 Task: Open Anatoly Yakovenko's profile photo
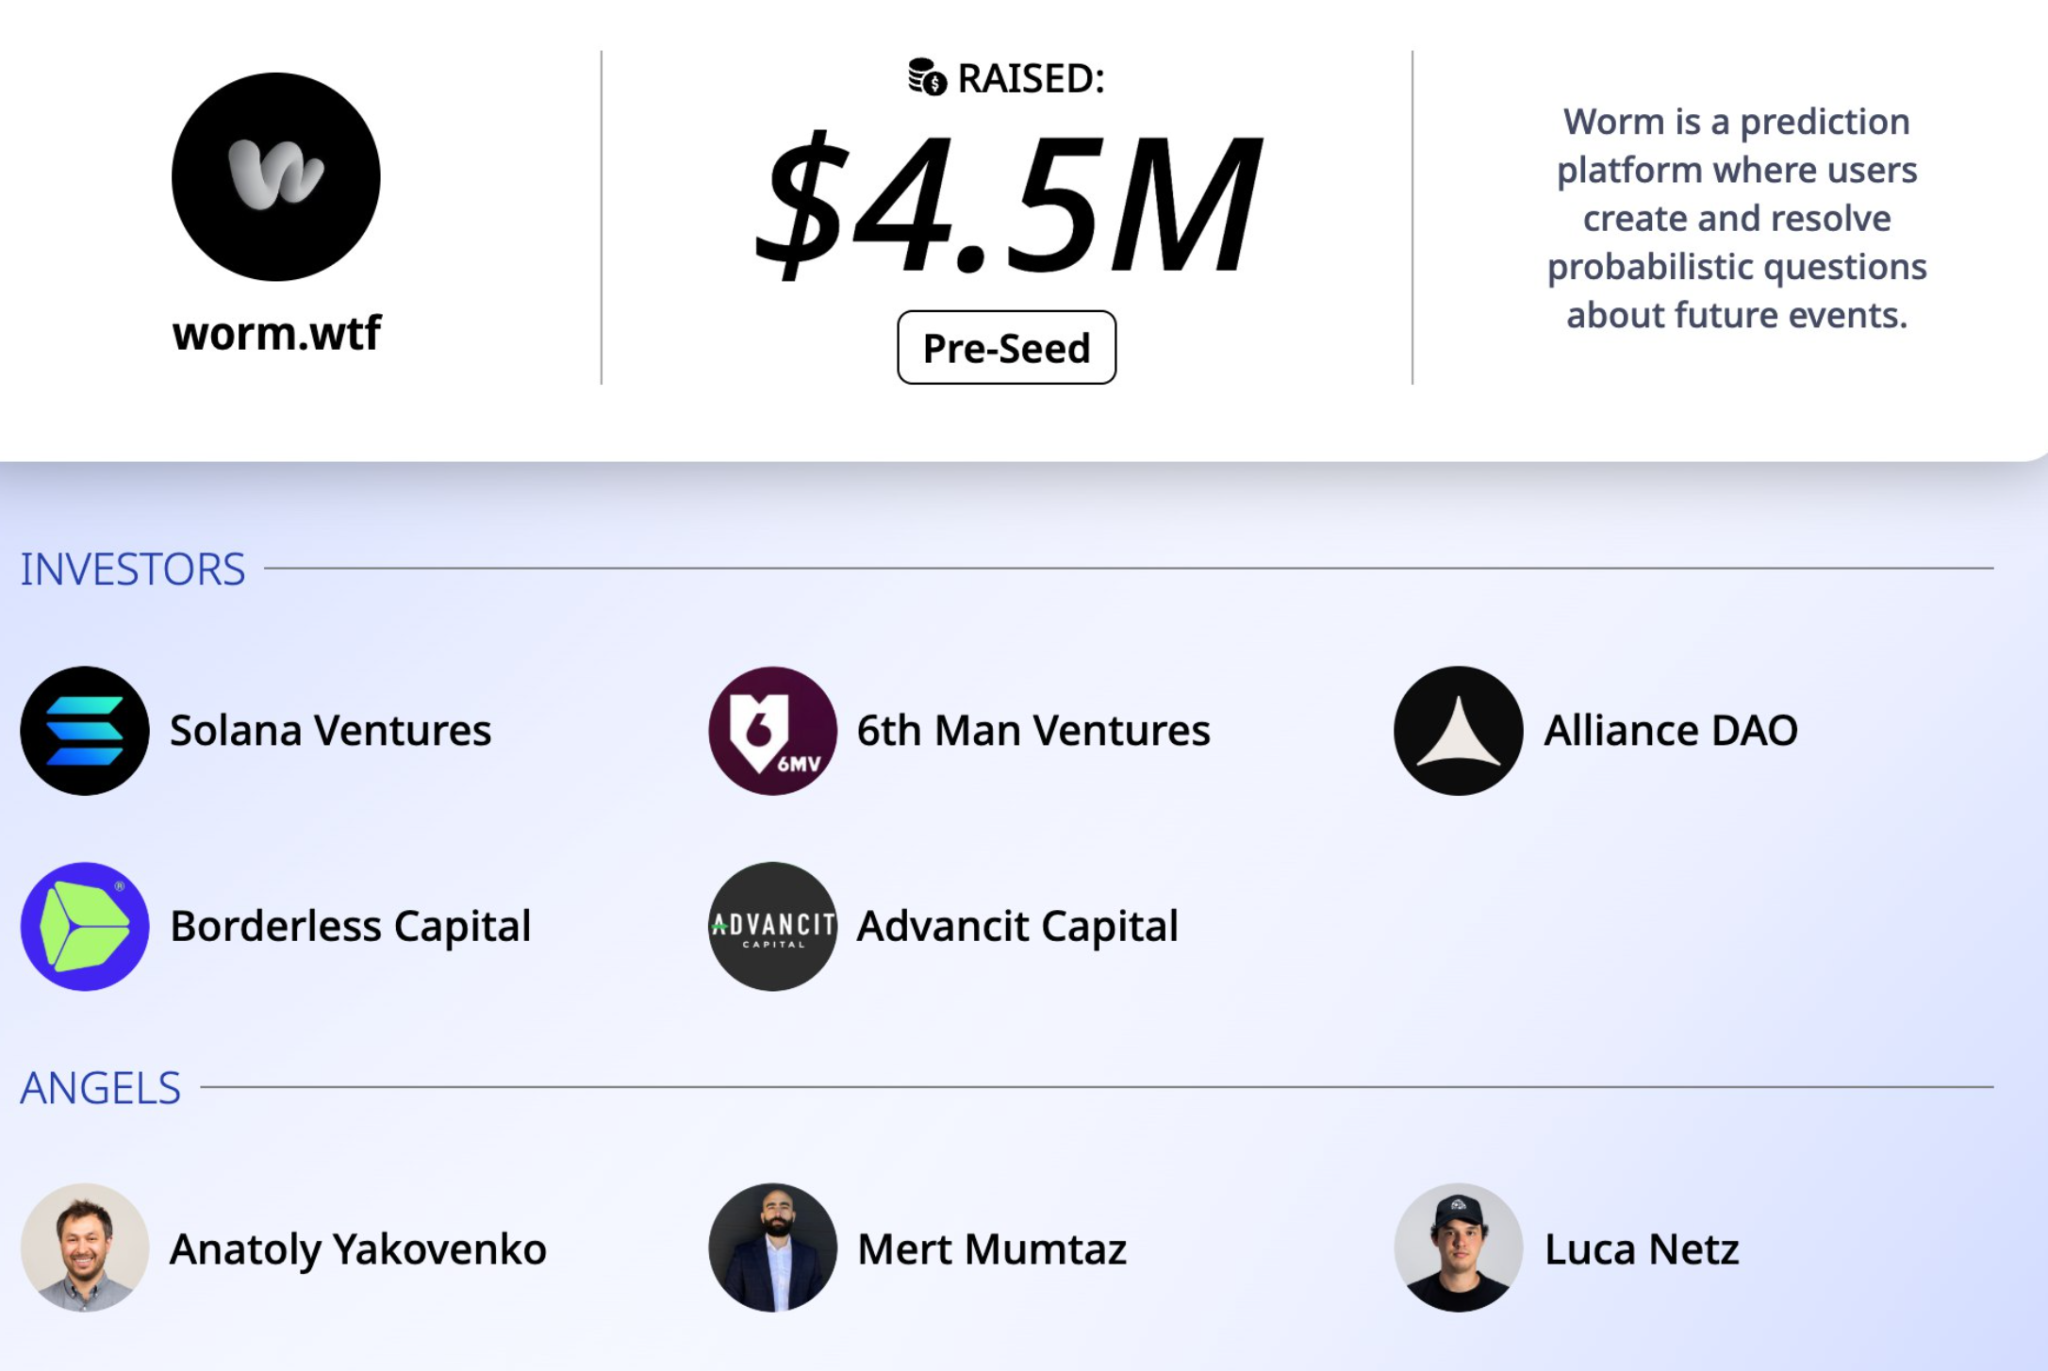click(85, 1248)
